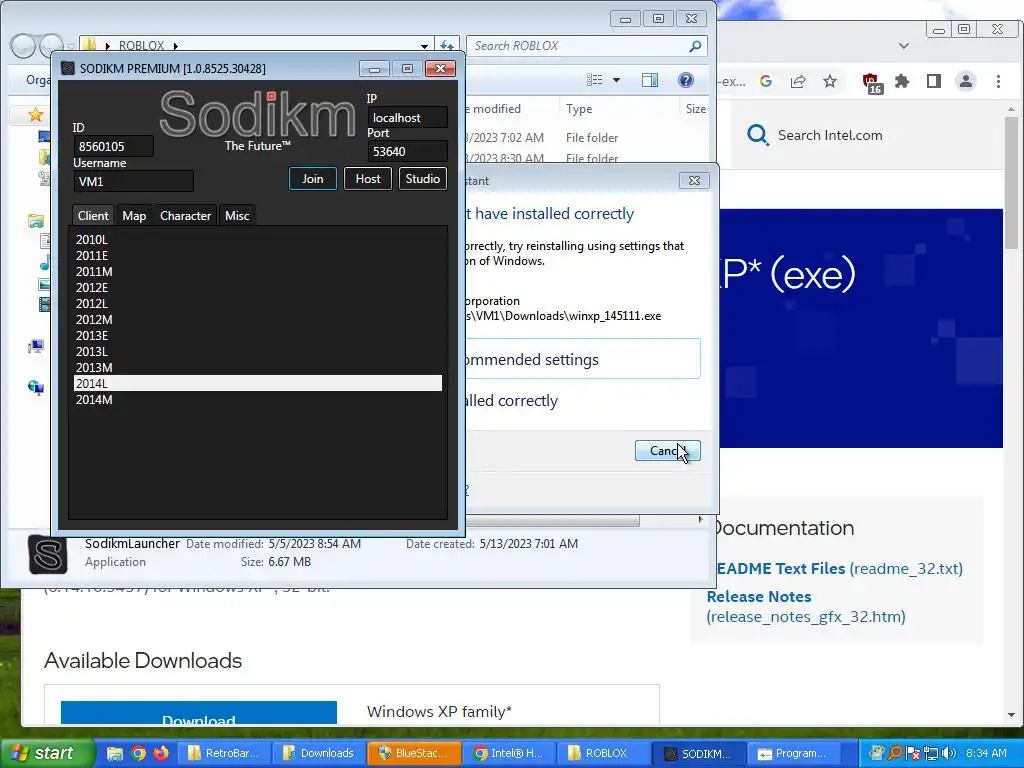Screen dimensions: 1024x768
Task: Click the volume icon in system tray
Action: tap(948, 753)
